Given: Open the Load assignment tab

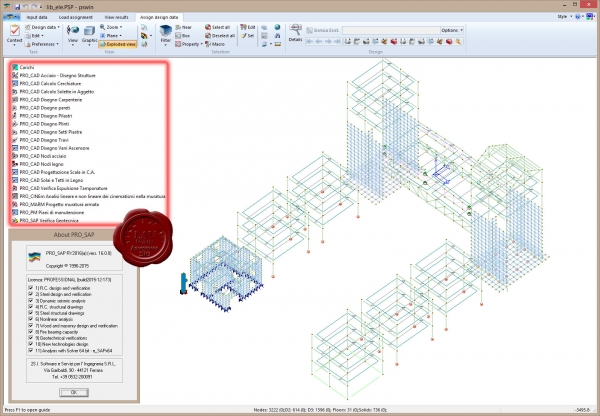Looking at the screenshot, I should [76, 17].
